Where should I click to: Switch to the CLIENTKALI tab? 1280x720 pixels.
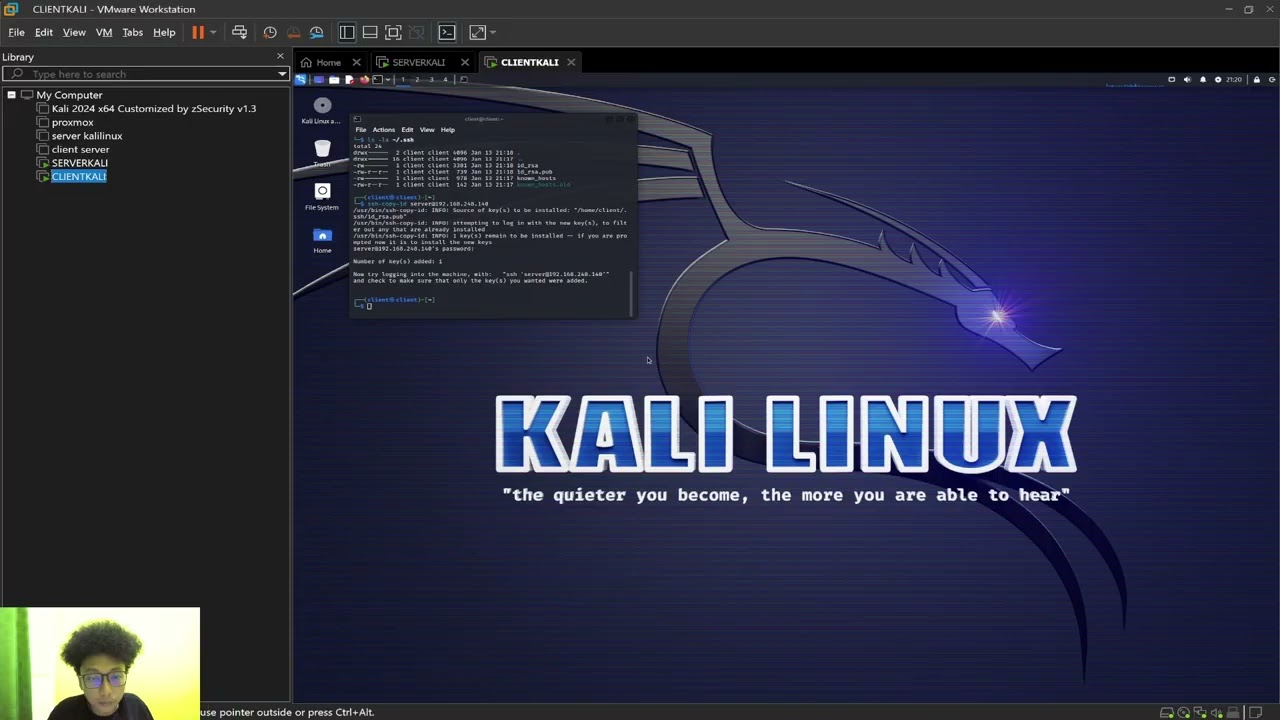pos(529,62)
